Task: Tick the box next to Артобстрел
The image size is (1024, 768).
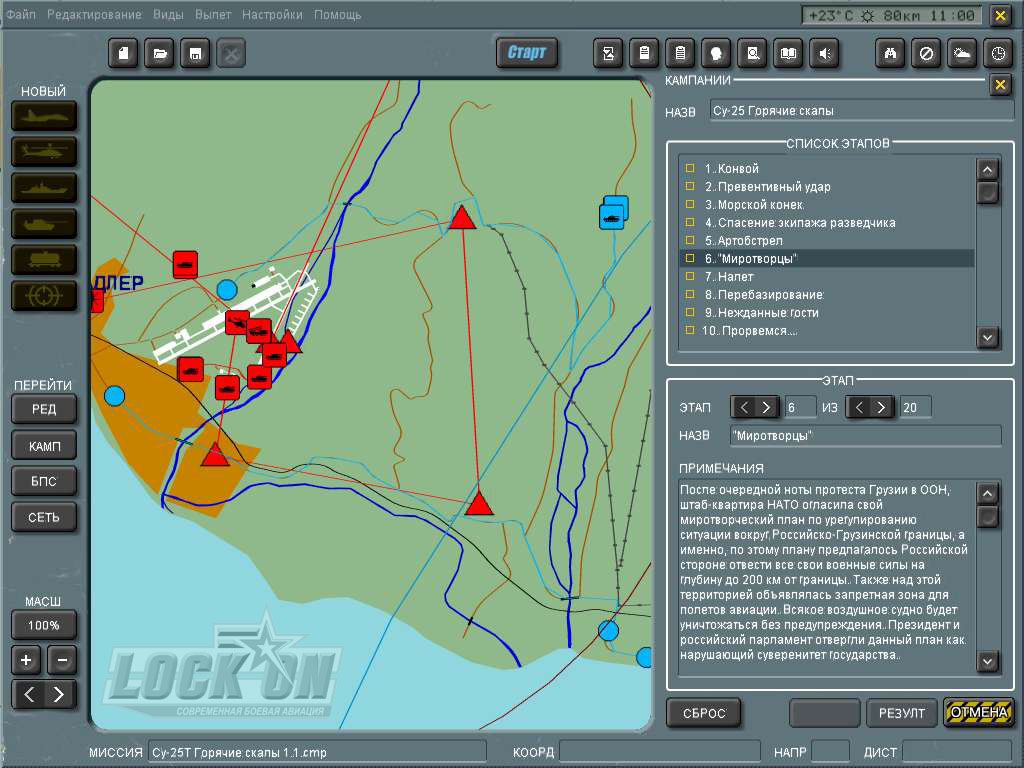Action: click(x=690, y=241)
